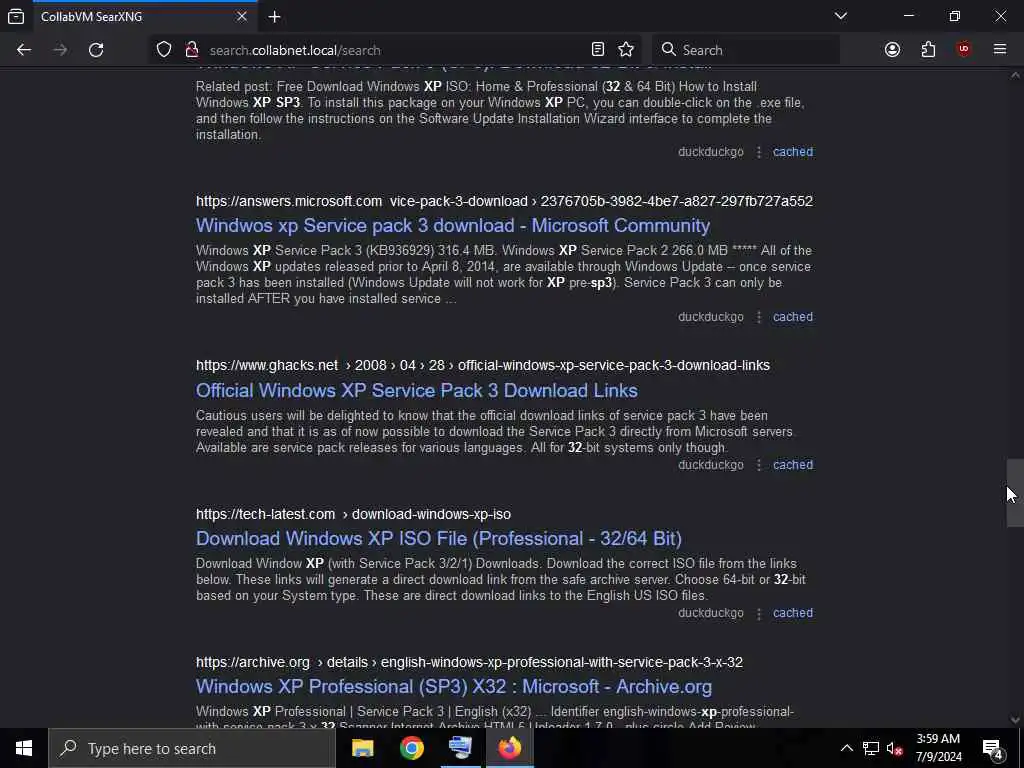
Task: Open cached link under Related post snippet
Action: [793, 152]
